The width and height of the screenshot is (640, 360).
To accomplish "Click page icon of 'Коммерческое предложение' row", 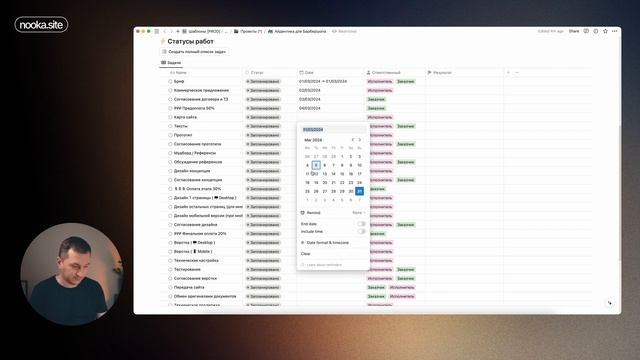I will coord(170,91).
